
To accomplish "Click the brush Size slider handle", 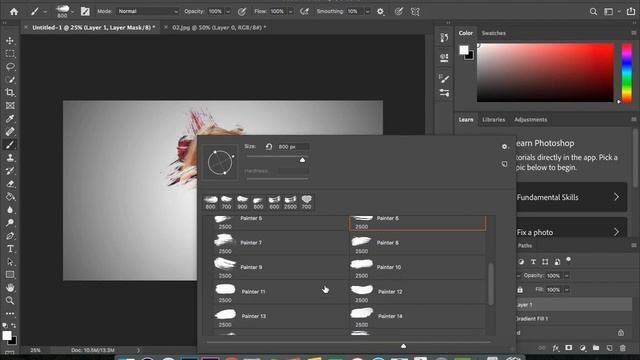I will tap(302, 160).
